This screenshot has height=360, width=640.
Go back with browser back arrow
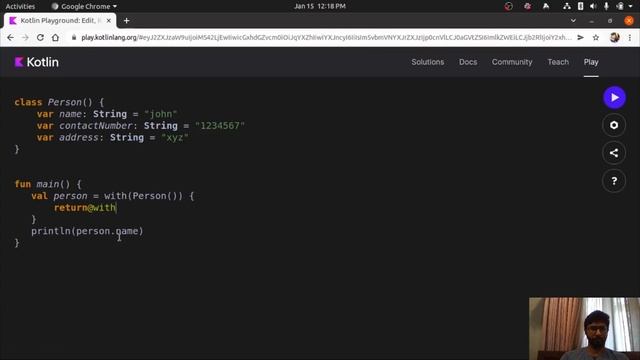[10, 38]
